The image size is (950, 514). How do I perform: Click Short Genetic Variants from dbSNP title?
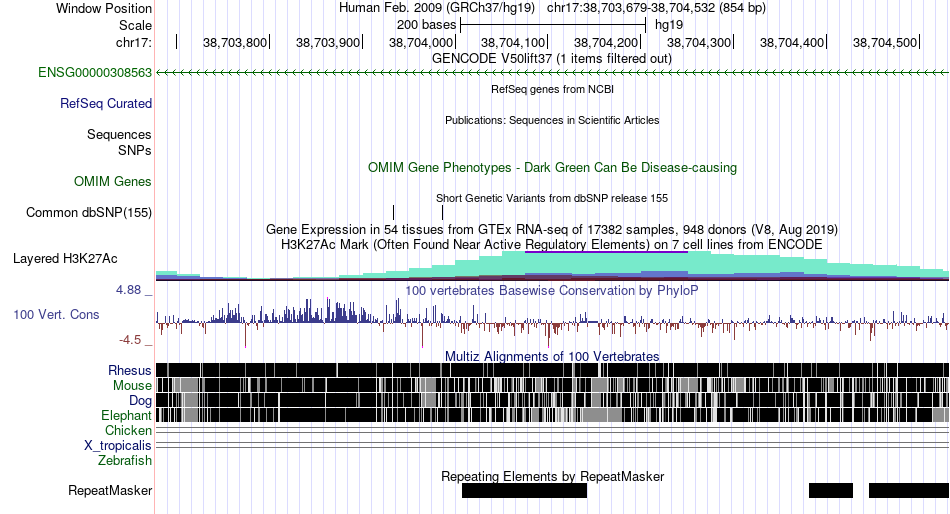pyautogui.click(x=552, y=198)
